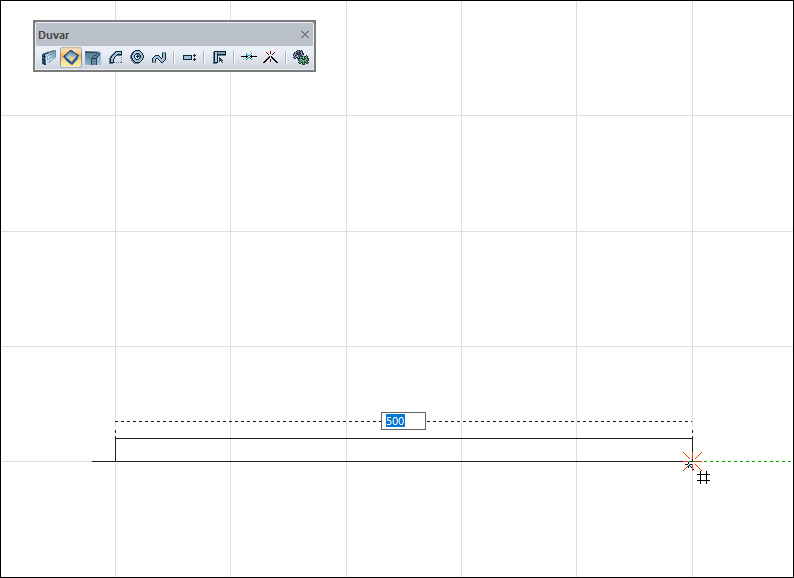Click the axis line stub left of wall
Image resolution: width=794 pixels, height=578 pixels.
click(x=103, y=461)
